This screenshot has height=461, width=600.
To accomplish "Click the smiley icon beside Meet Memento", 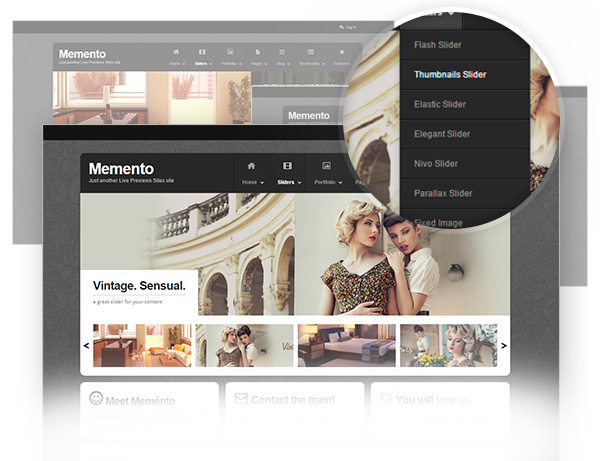I will click(96, 398).
